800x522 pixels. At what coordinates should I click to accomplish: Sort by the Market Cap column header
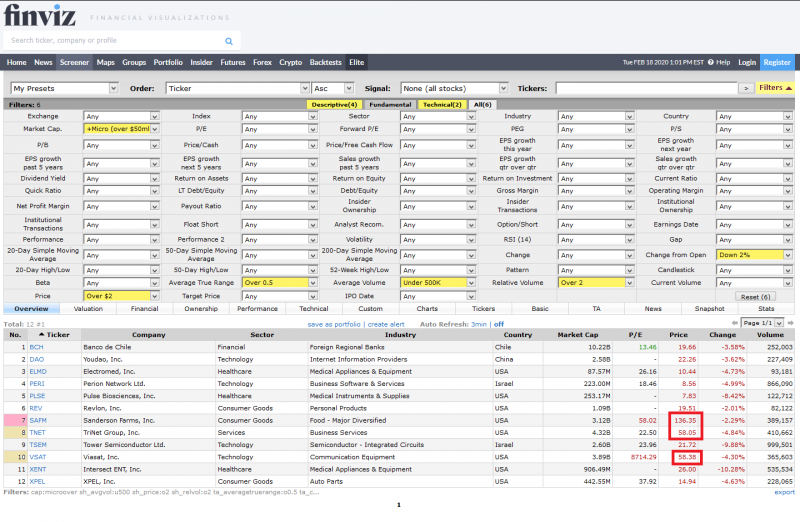(578, 335)
